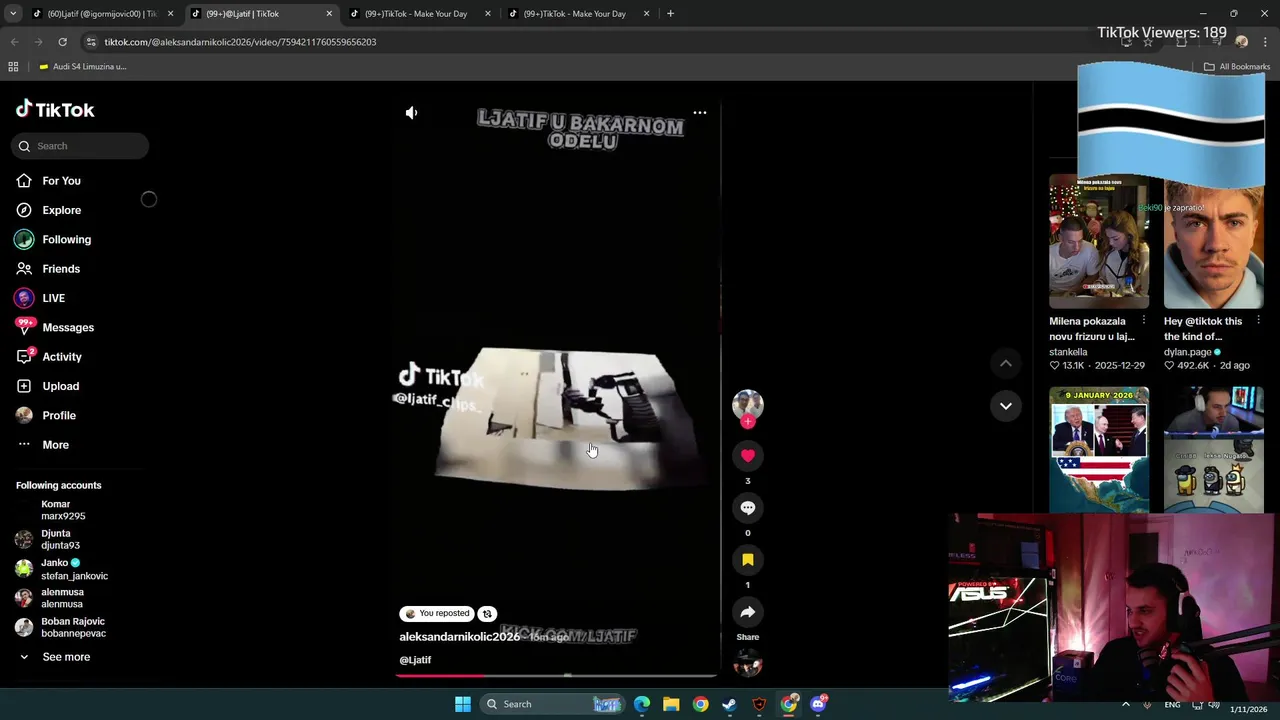Open the three-dot video options menu
1280x720 pixels.
[700, 113]
